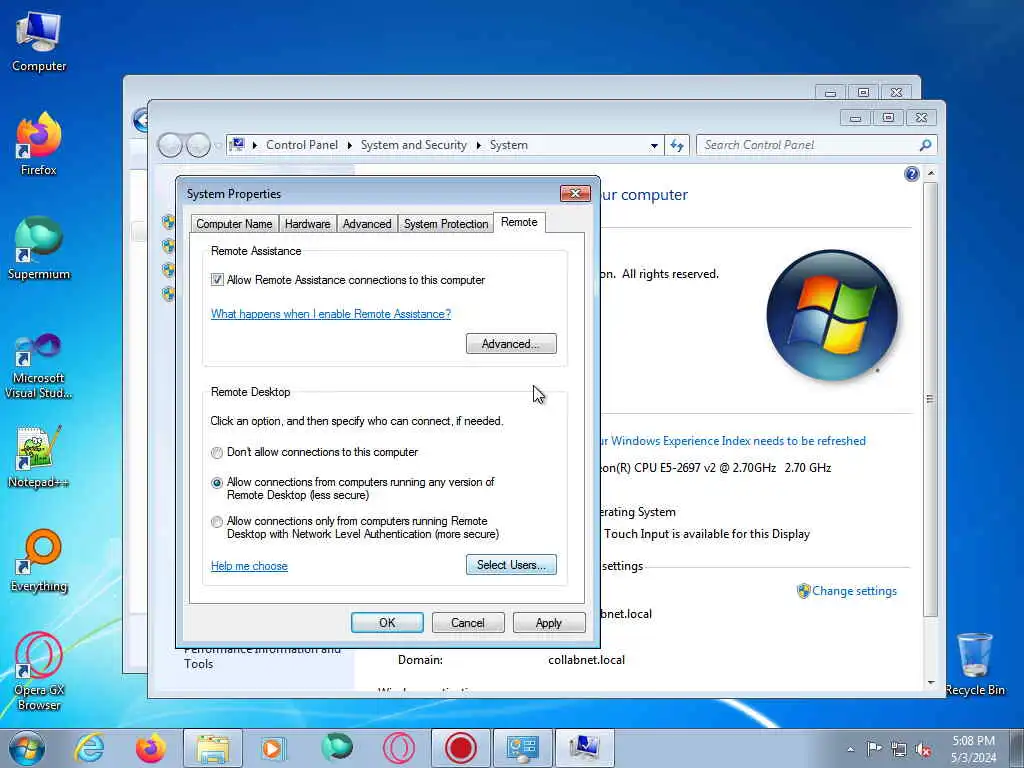Launch Firefox from the desktop shortcut
The width and height of the screenshot is (1024, 768).
tap(39, 144)
